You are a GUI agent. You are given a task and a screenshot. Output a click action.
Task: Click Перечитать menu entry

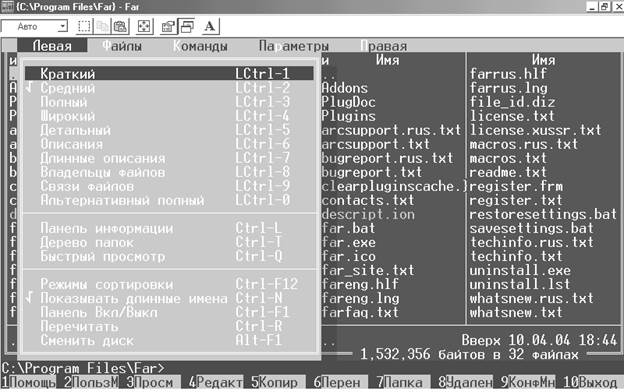(169, 327)
